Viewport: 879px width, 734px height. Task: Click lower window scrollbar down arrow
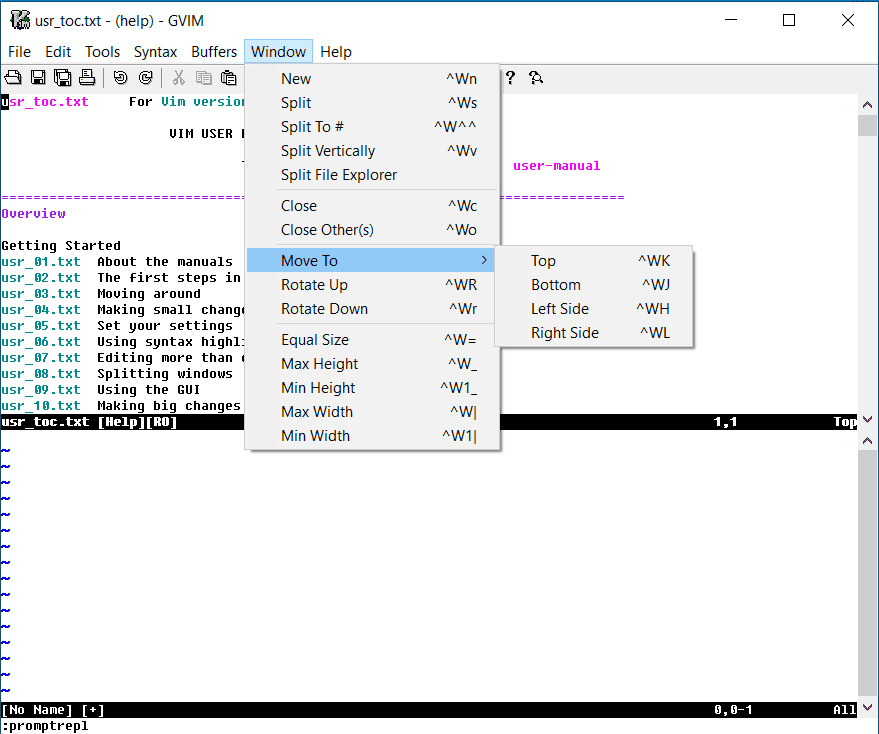coord(867,707)
